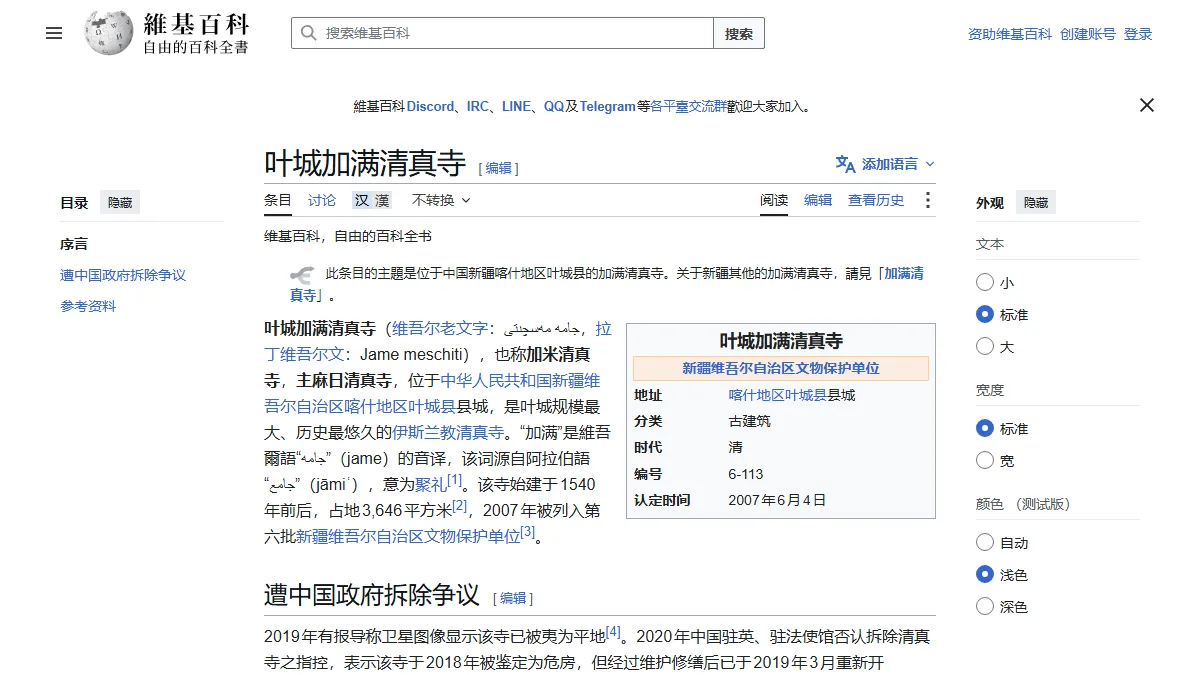
Task: Hide the 外观 panel
Action: (x=1036, y=203)
